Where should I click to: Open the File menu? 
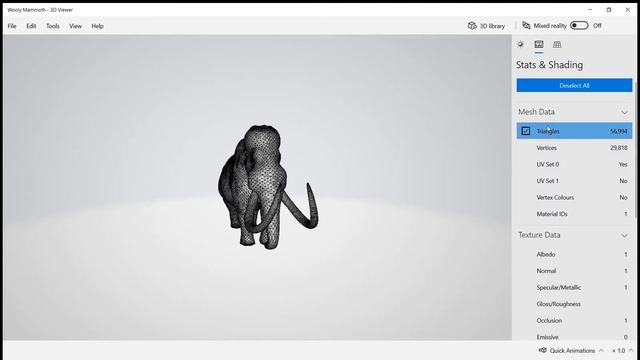(12, 26)
